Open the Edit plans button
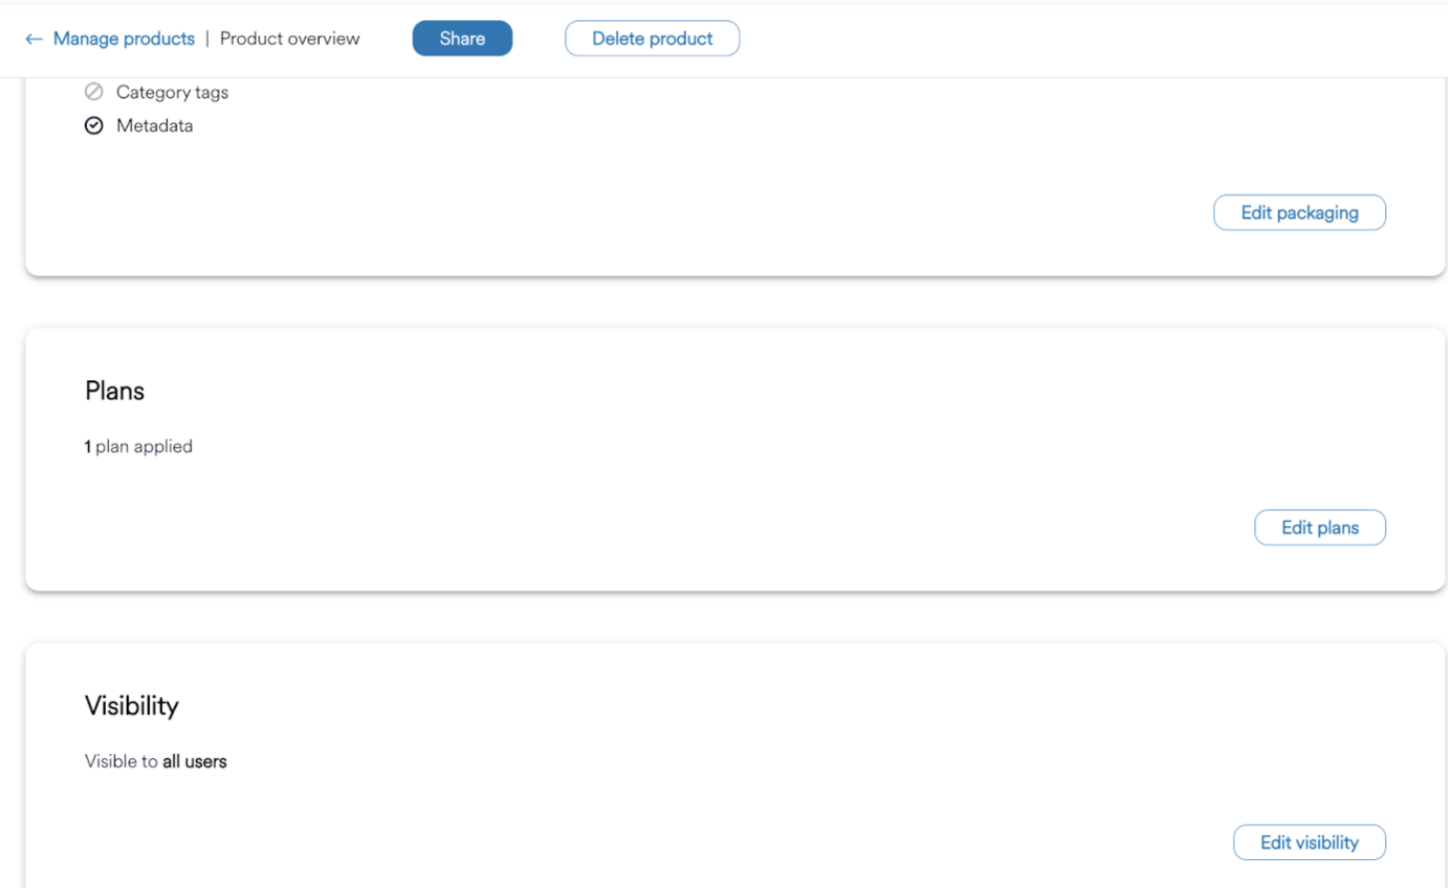Viewport: 1448px width, 888px height. click(x=1319, y=528)
